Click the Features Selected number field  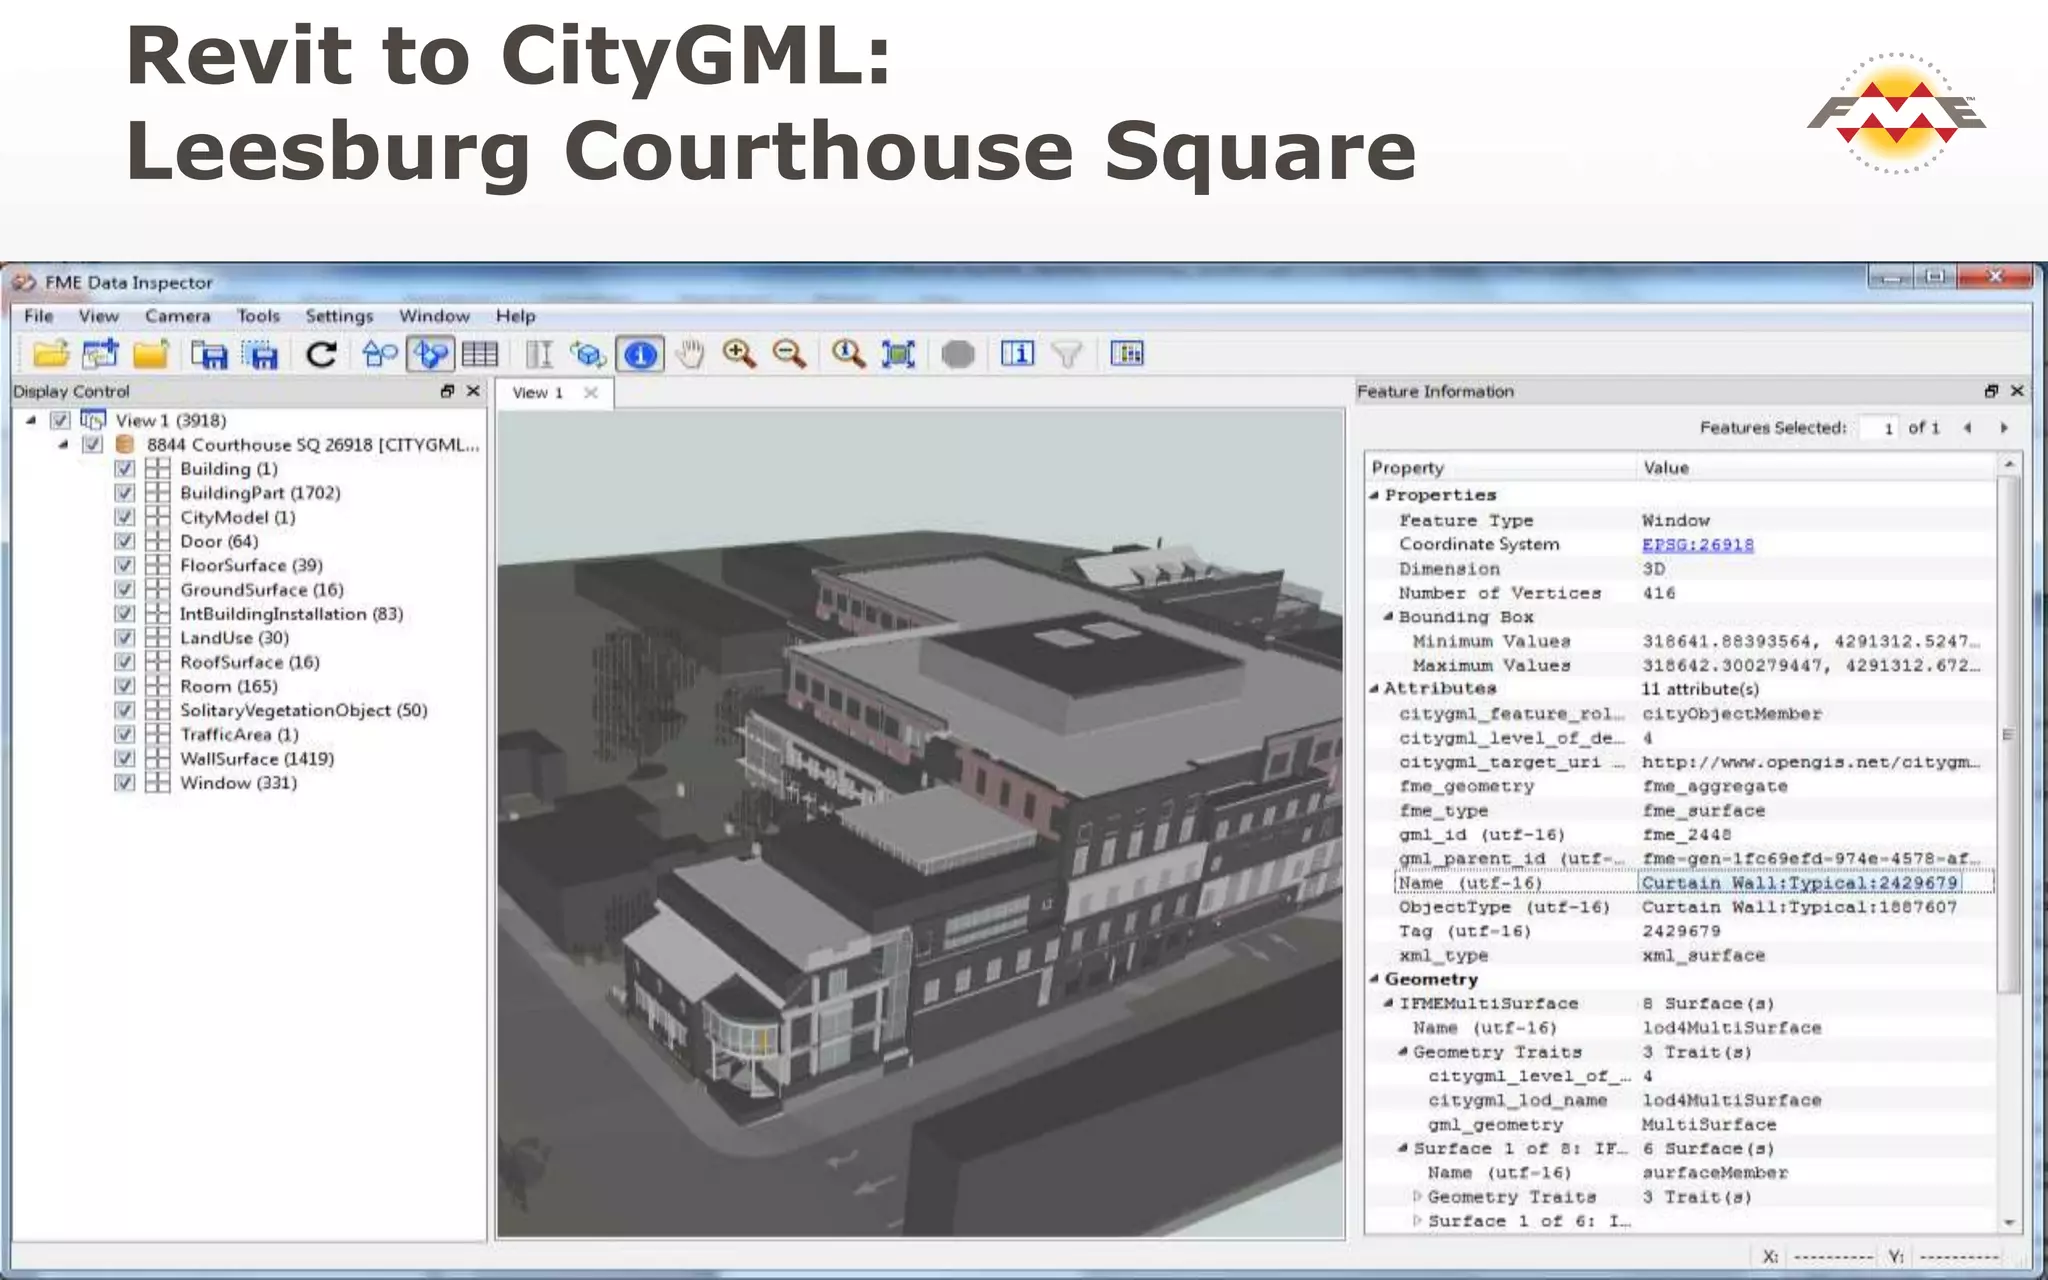[1879, 428]
